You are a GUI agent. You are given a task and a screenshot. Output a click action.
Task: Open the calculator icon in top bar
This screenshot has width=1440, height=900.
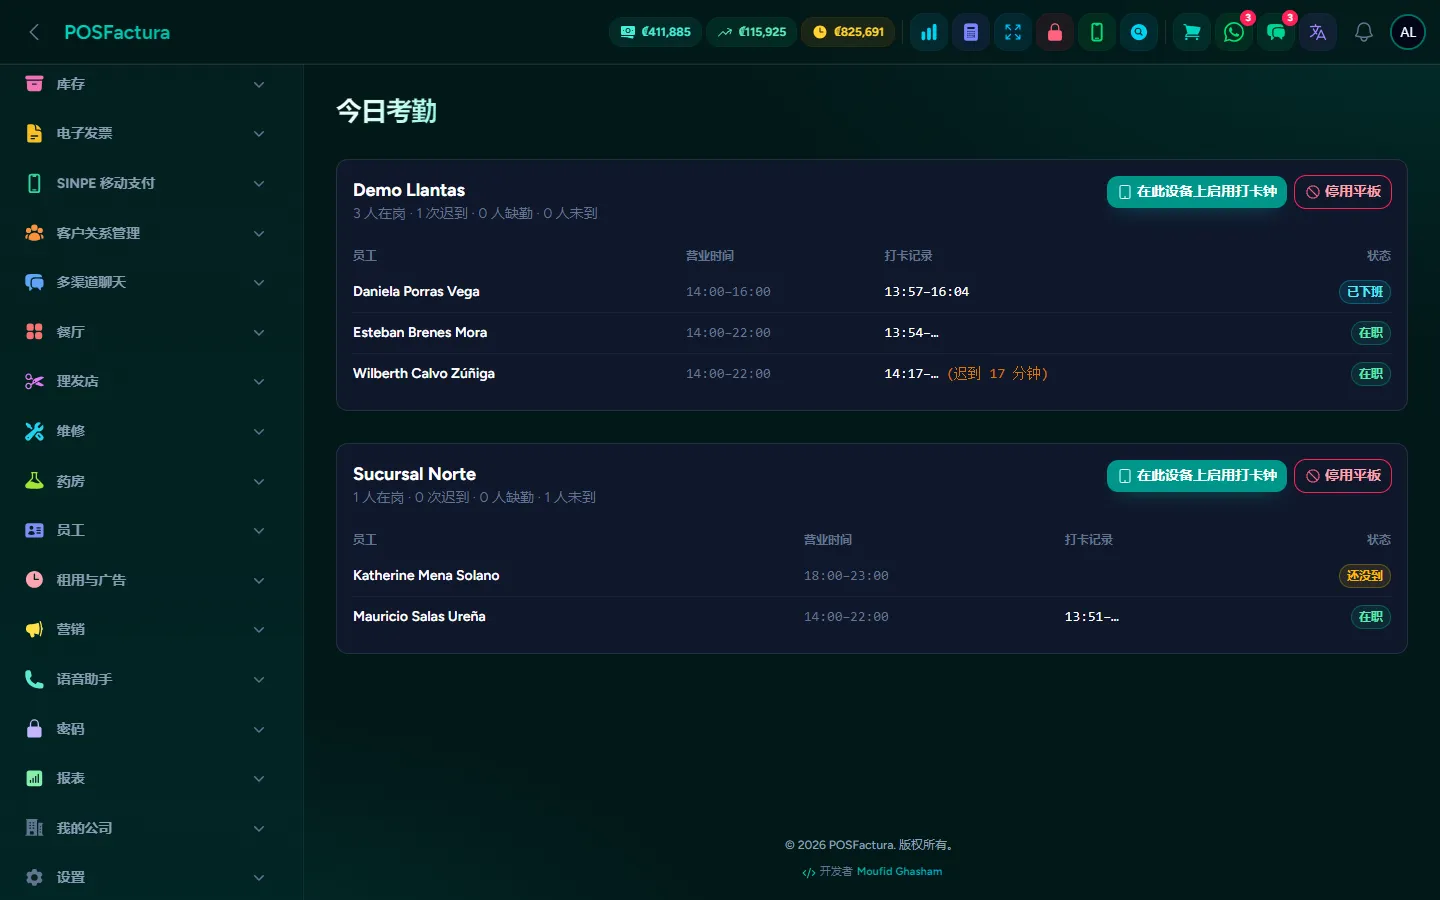[x=971, y=32]
